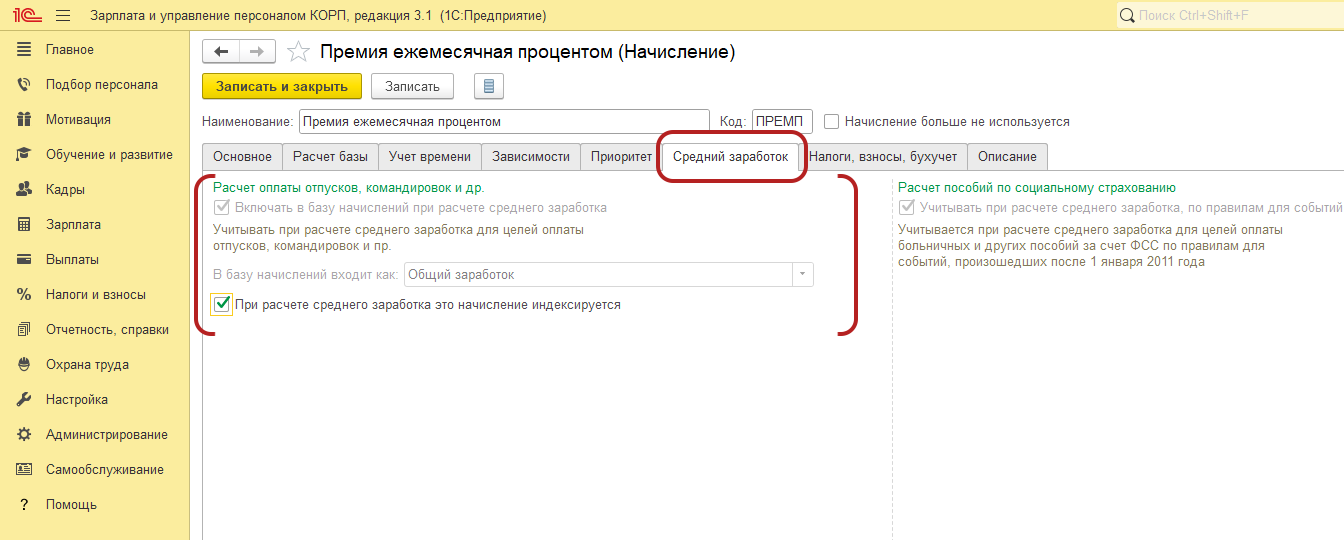Click the back arrow navigation button
Screen dimensions: 1344x540
tap(221, 52)
